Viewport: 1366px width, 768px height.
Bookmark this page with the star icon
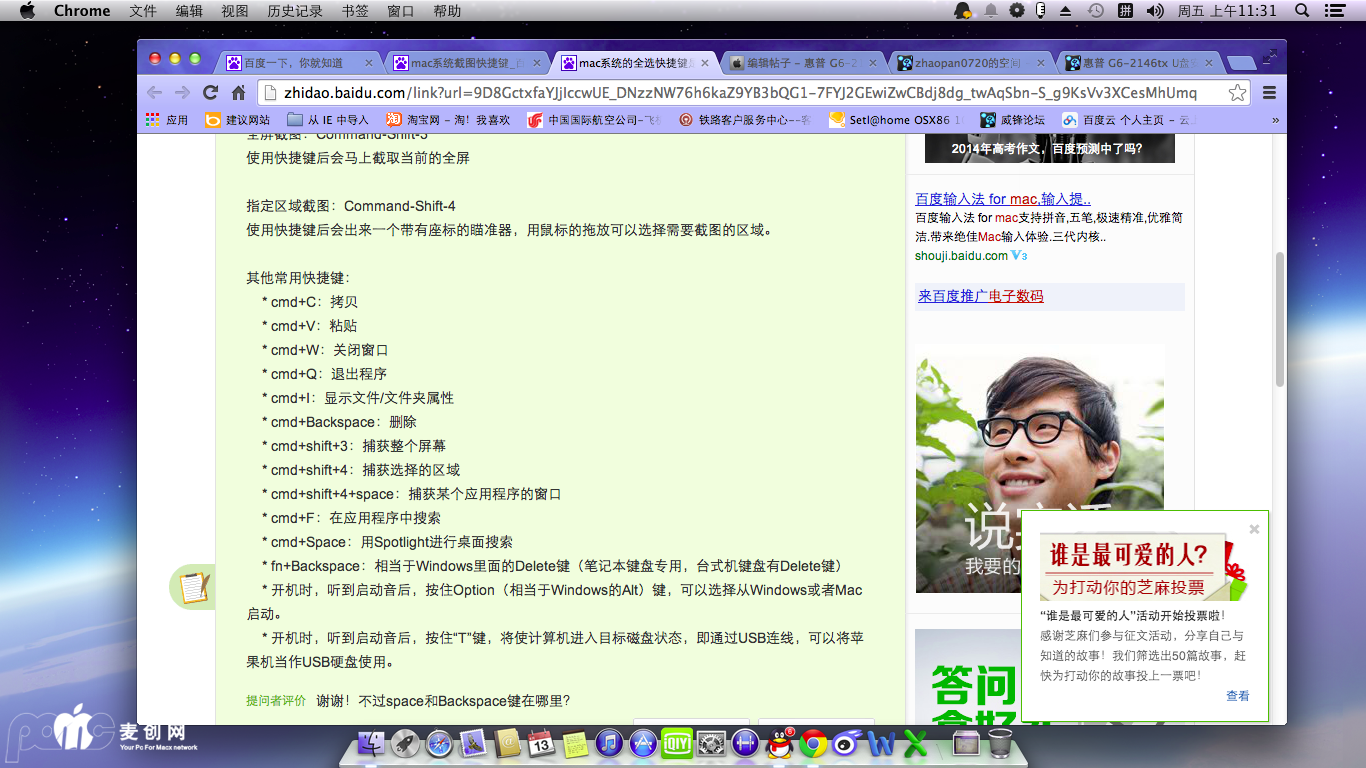click(1237, 92)
